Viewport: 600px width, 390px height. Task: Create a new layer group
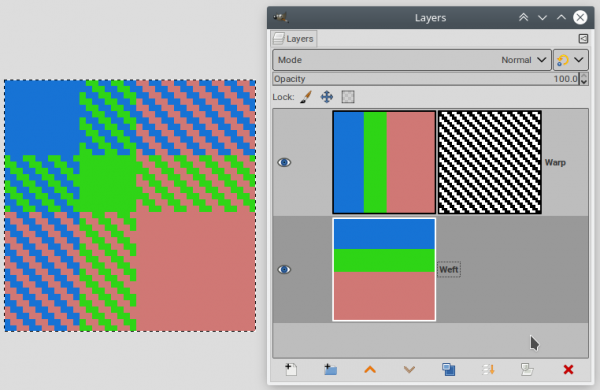330,369
